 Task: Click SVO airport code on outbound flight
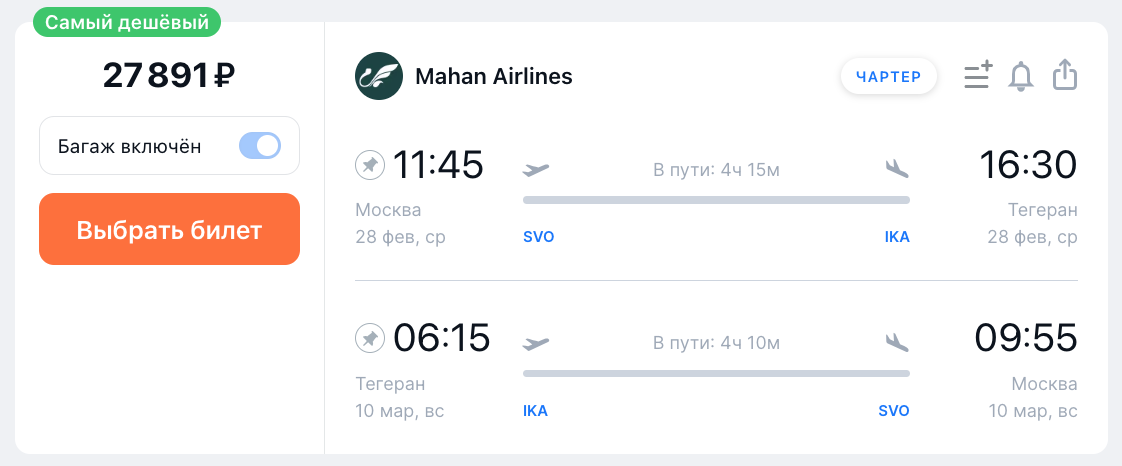tap(538, 237)
